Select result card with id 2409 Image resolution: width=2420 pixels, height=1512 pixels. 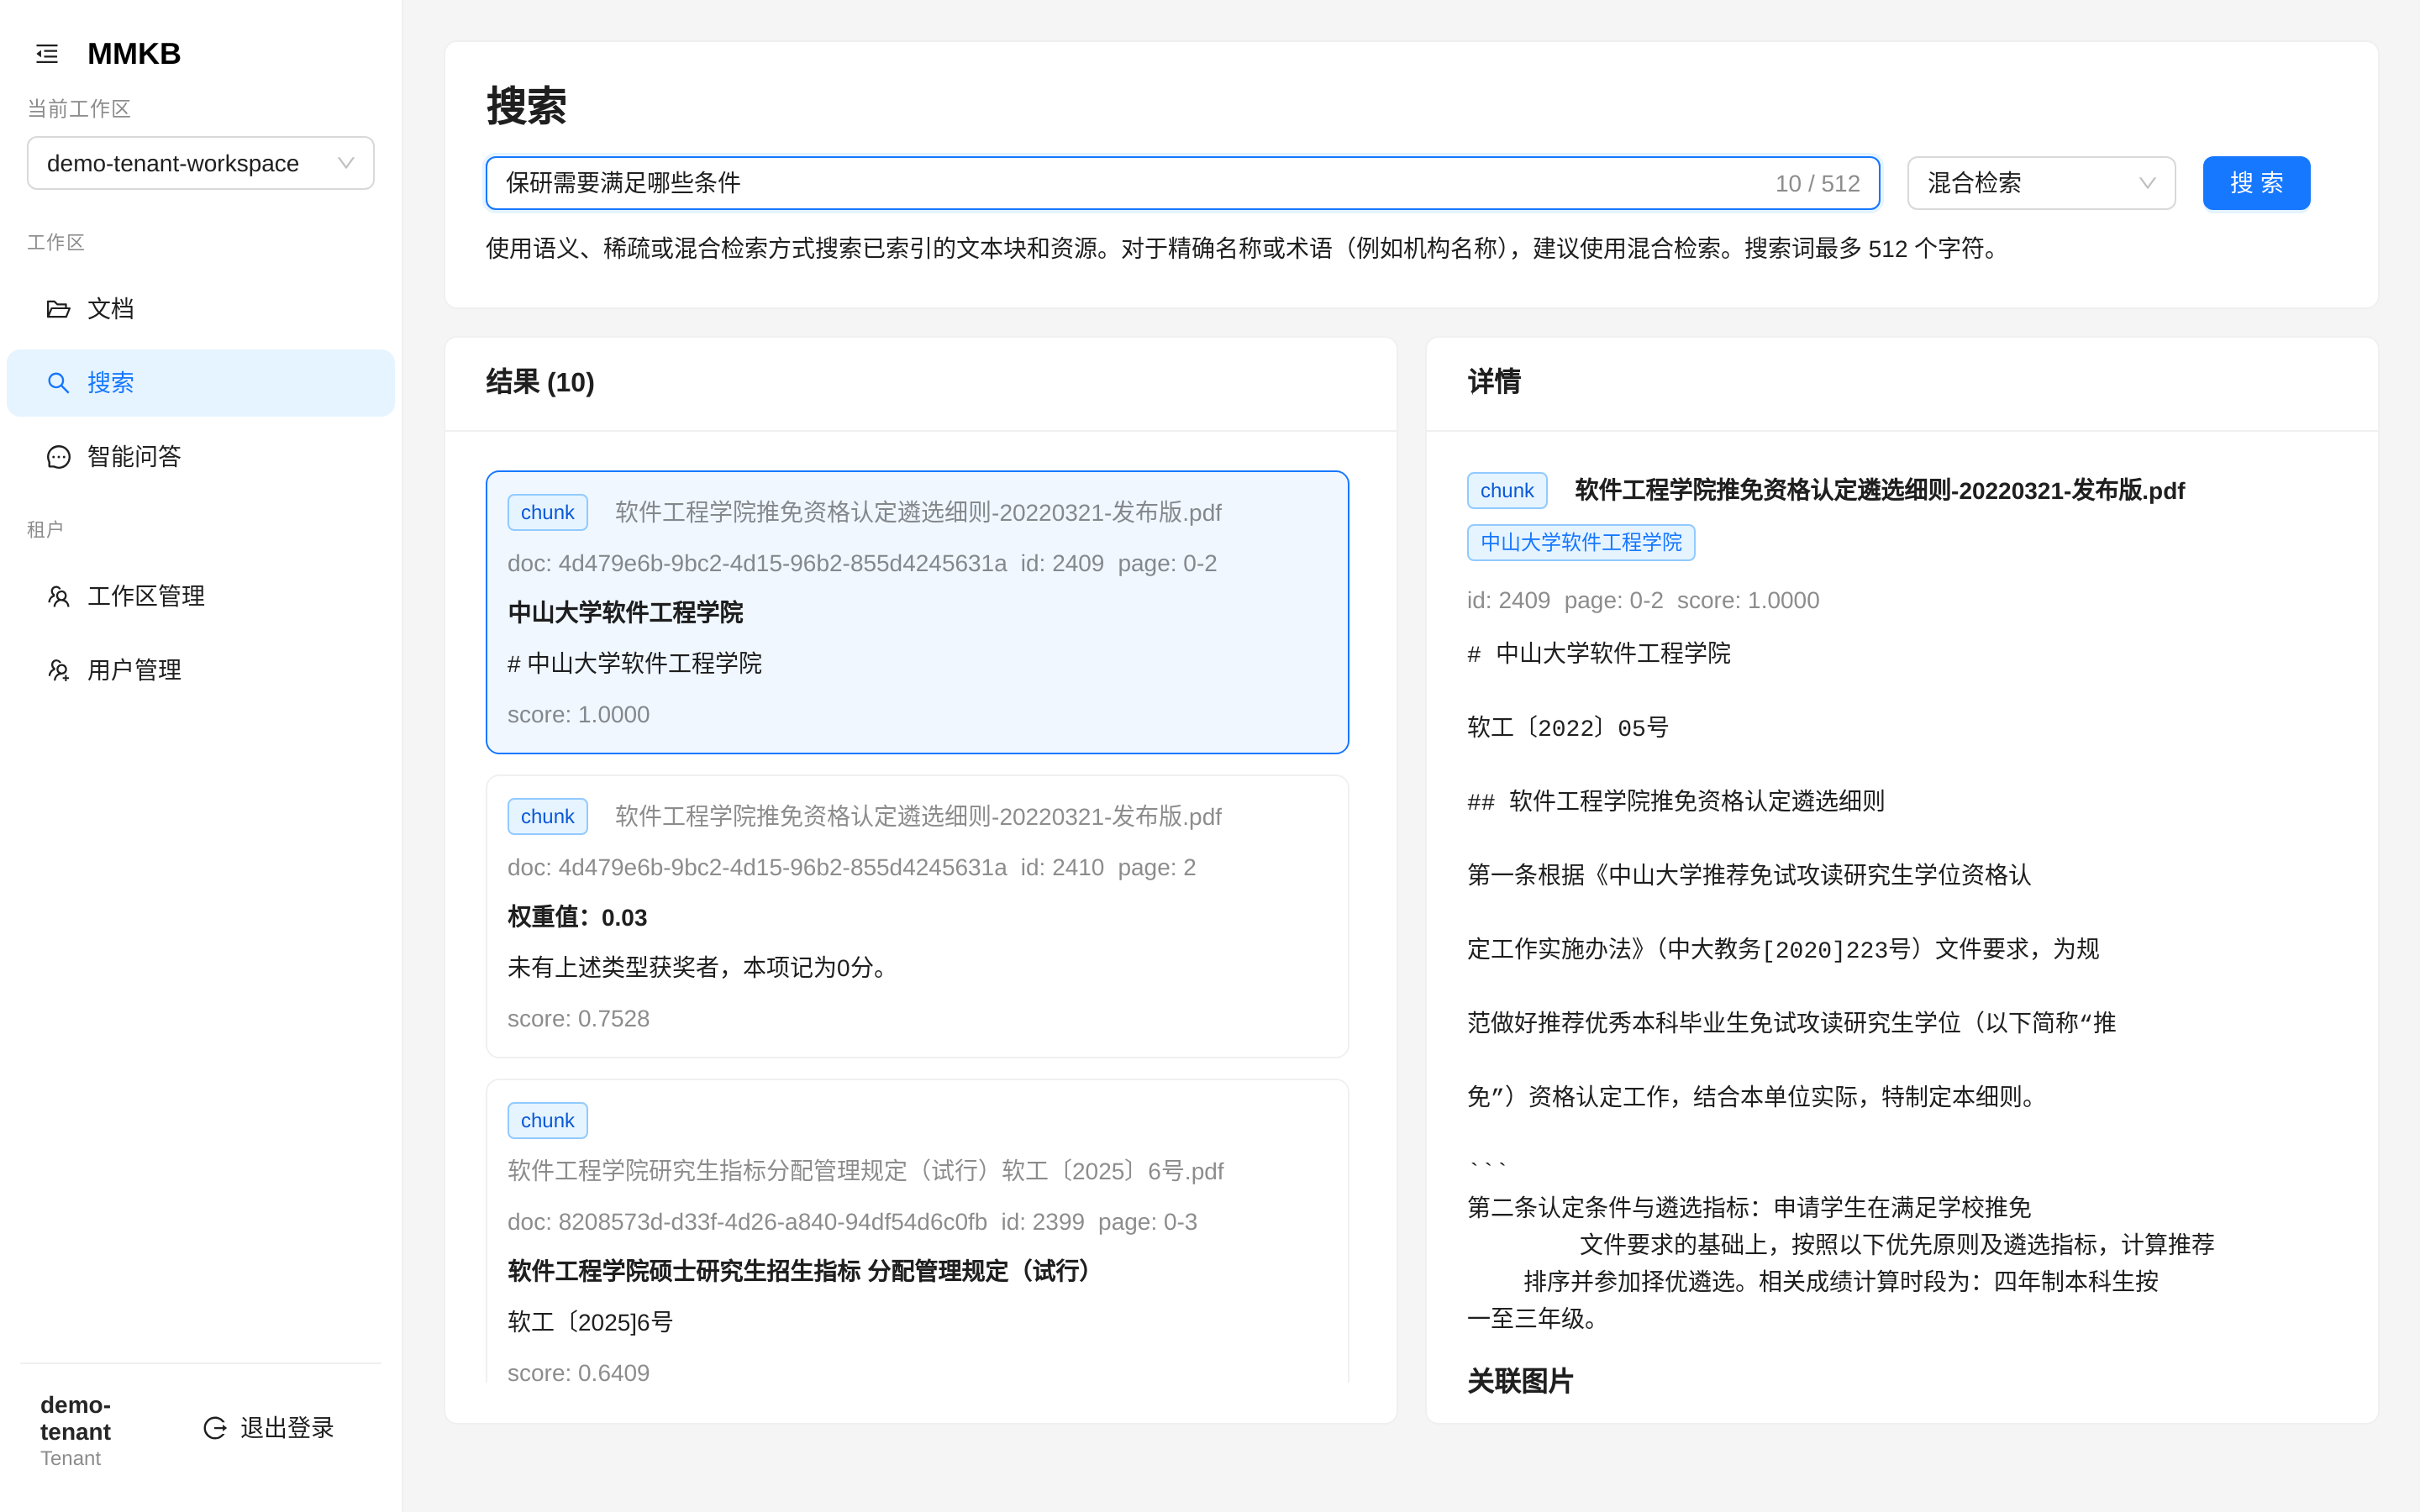[917, 612]
